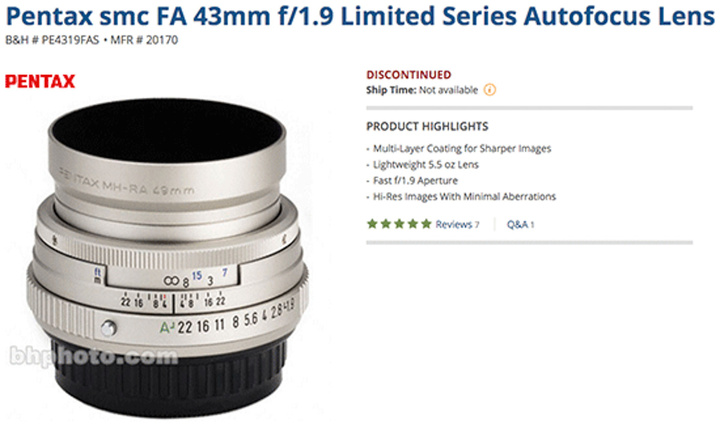Click the Multi-Layer Coating highlight item
The image size is (720, 428).
(461, 148)
